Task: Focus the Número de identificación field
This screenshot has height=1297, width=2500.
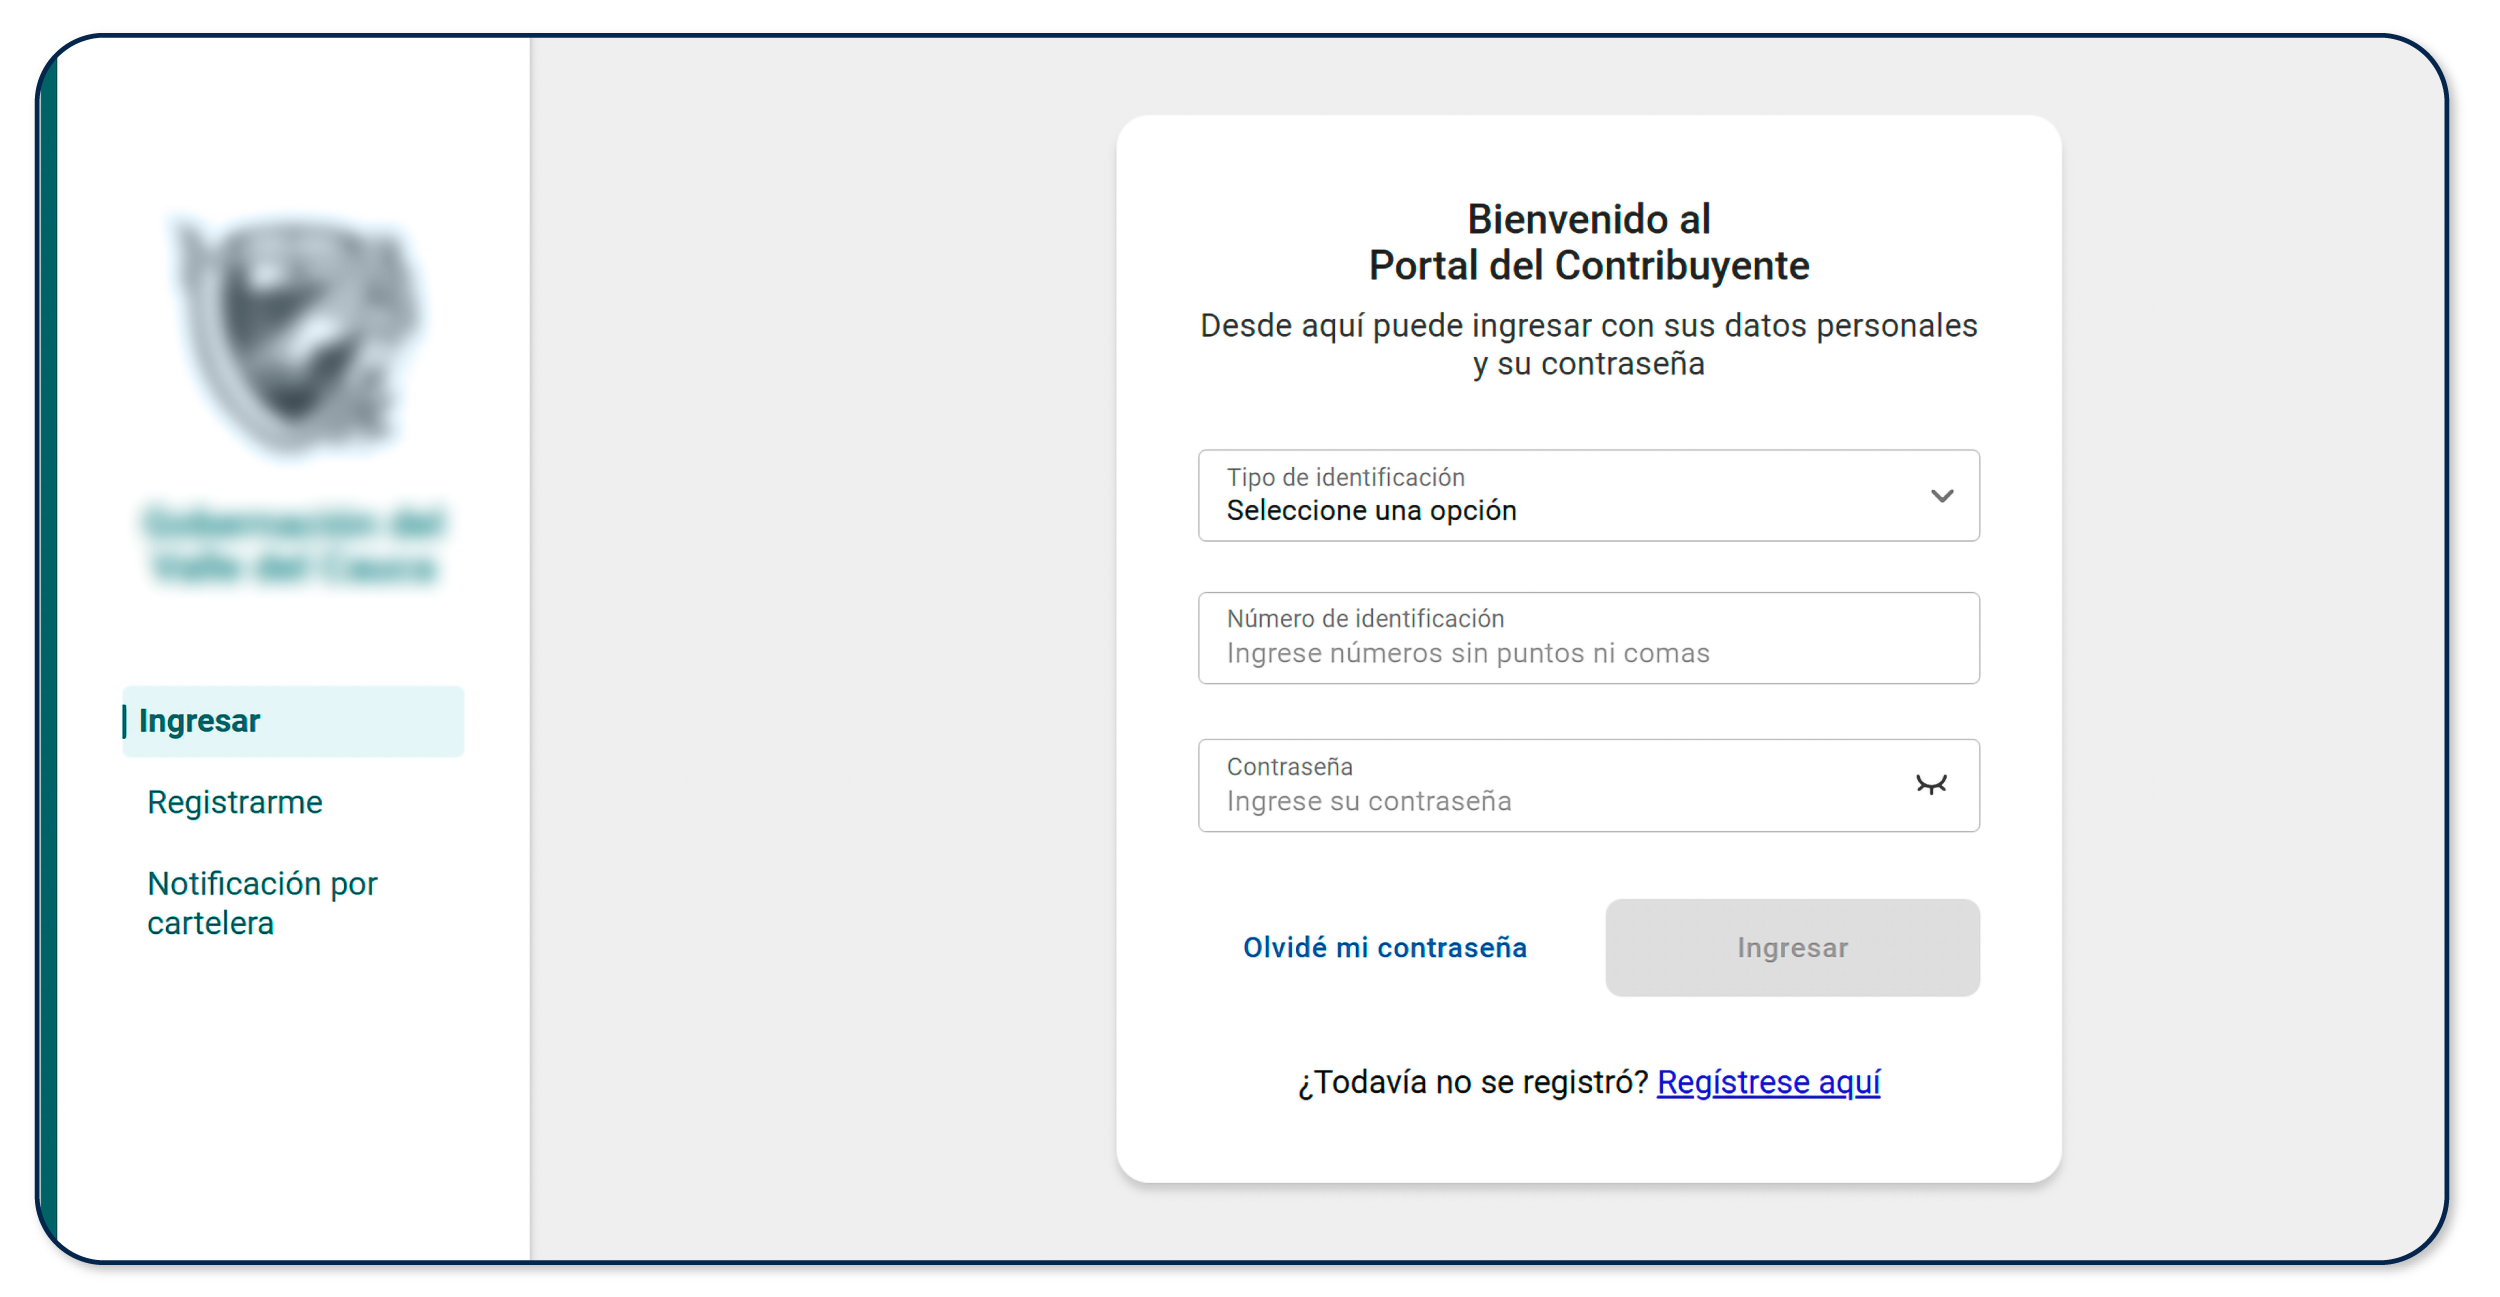Action: click(1588, 638)
